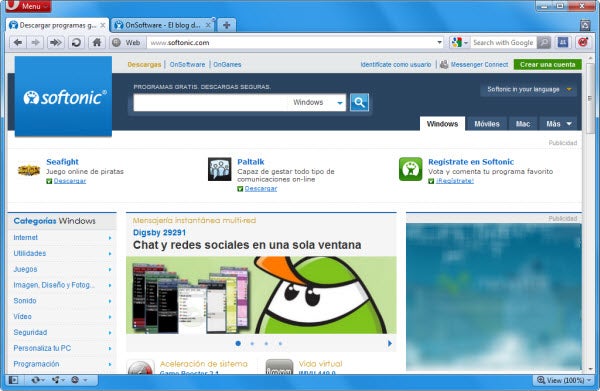Image resolution: width=600 pixels, height=391 pixels.
Task: Select the Mac tab
Action: click(x=523, y=124)
